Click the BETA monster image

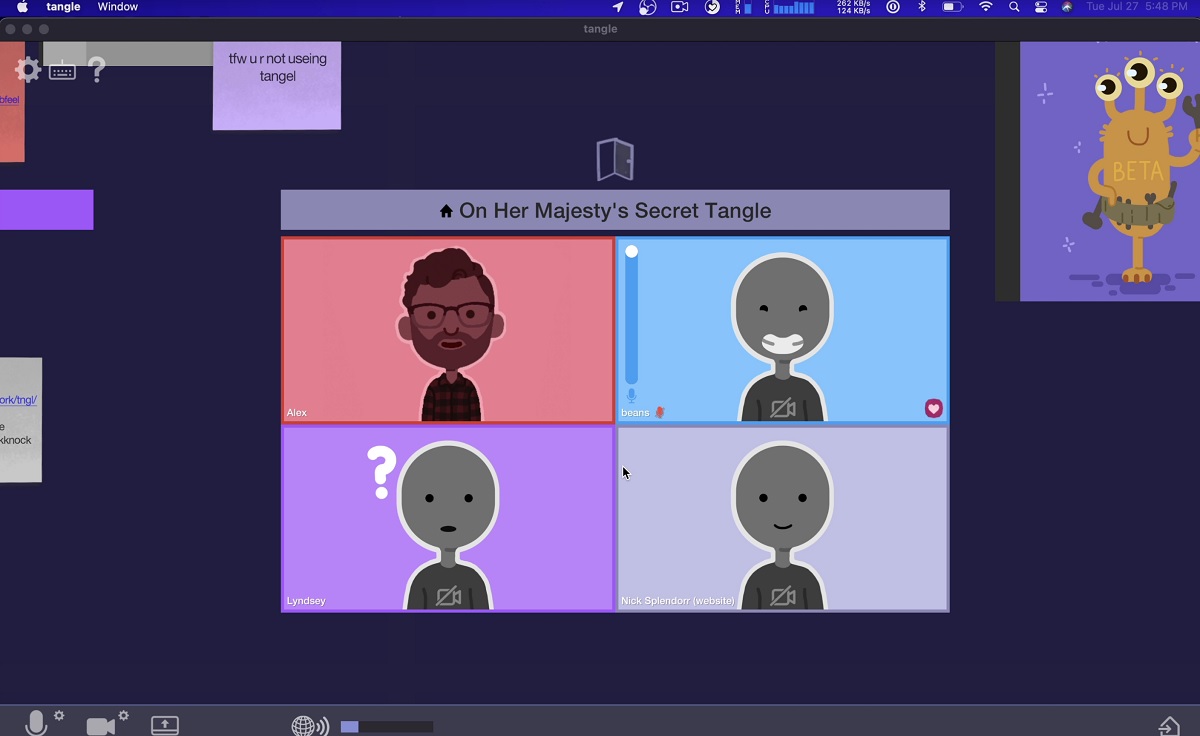coord(1110,171)
